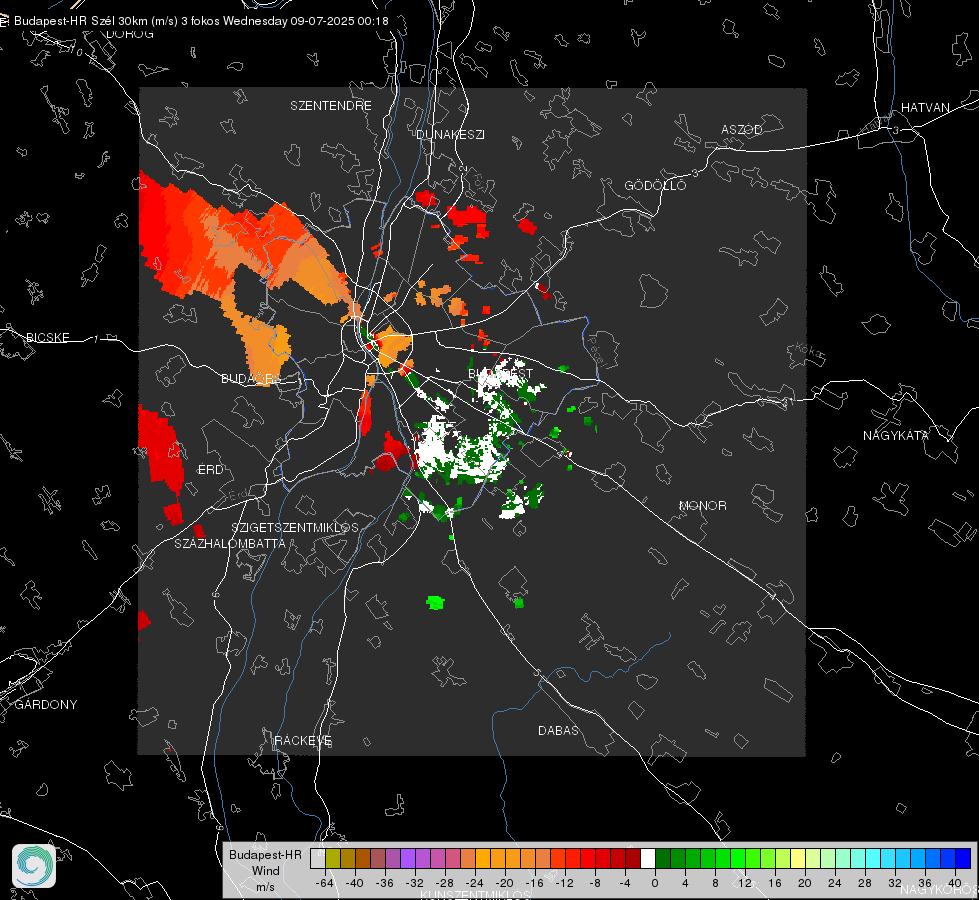Click the BICSKE map label
This screenshot has height=900, width=979.
(x=47, y=337)
